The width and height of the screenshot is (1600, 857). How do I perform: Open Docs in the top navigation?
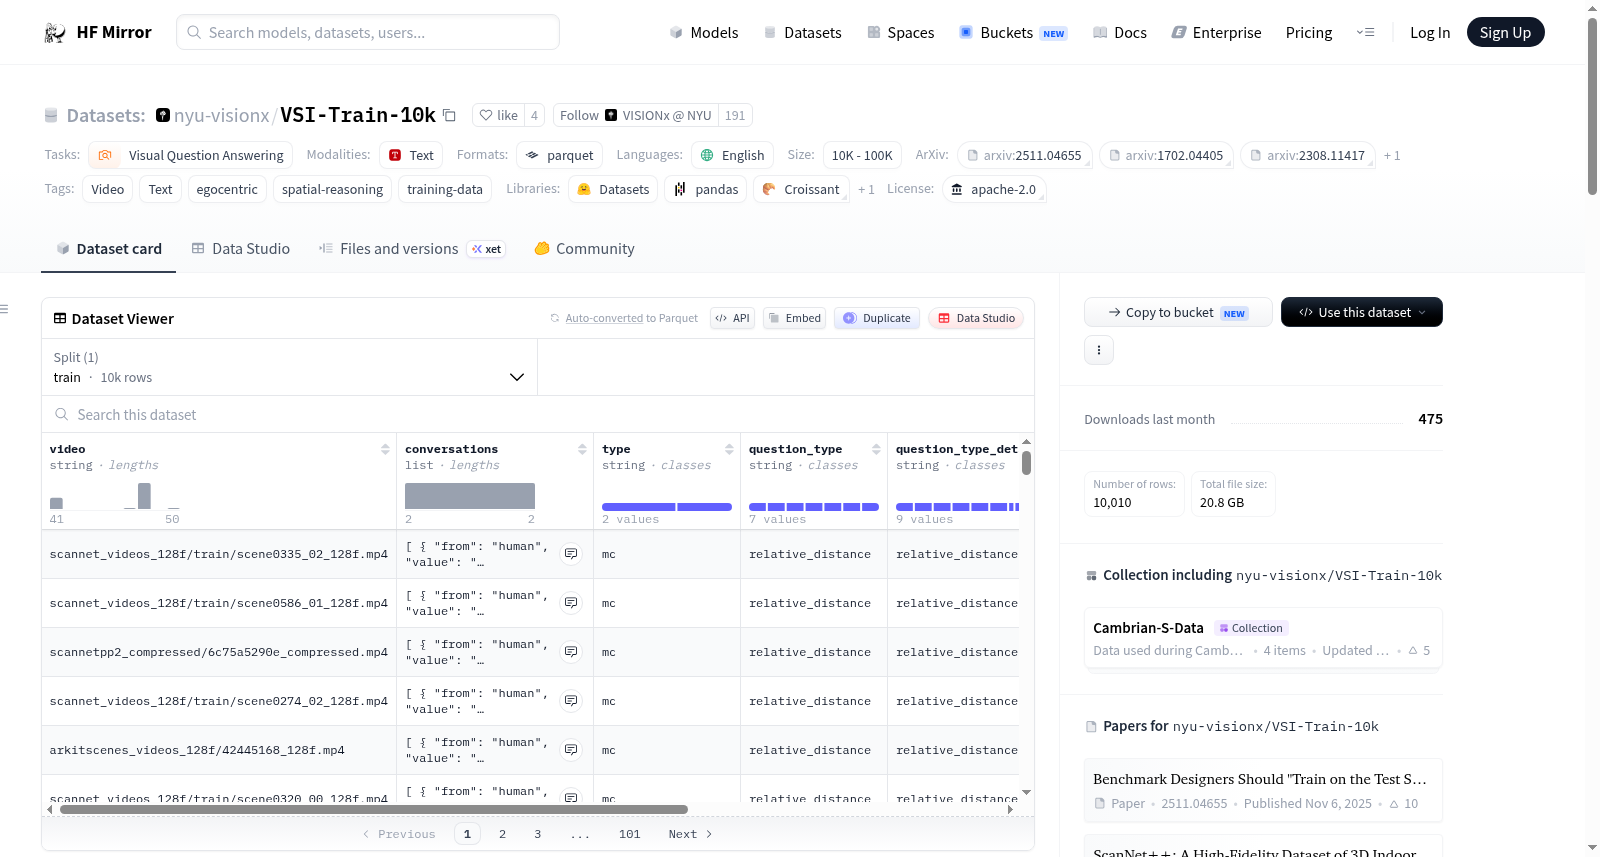pyautogui.click(x=1120, y=32)
